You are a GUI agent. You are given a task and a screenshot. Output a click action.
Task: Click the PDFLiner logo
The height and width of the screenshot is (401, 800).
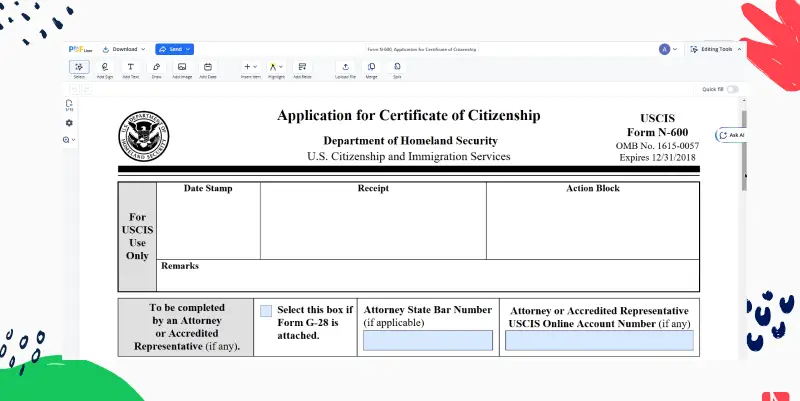pos(80,49)
